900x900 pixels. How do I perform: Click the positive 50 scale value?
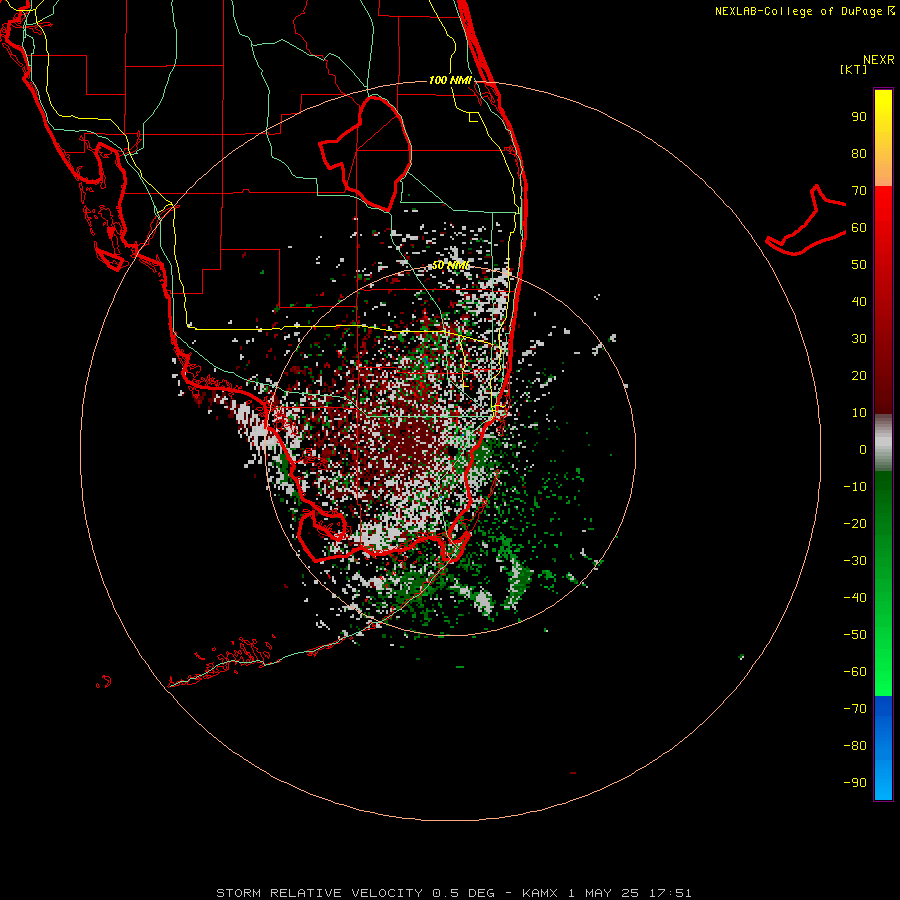pos(859,265)
